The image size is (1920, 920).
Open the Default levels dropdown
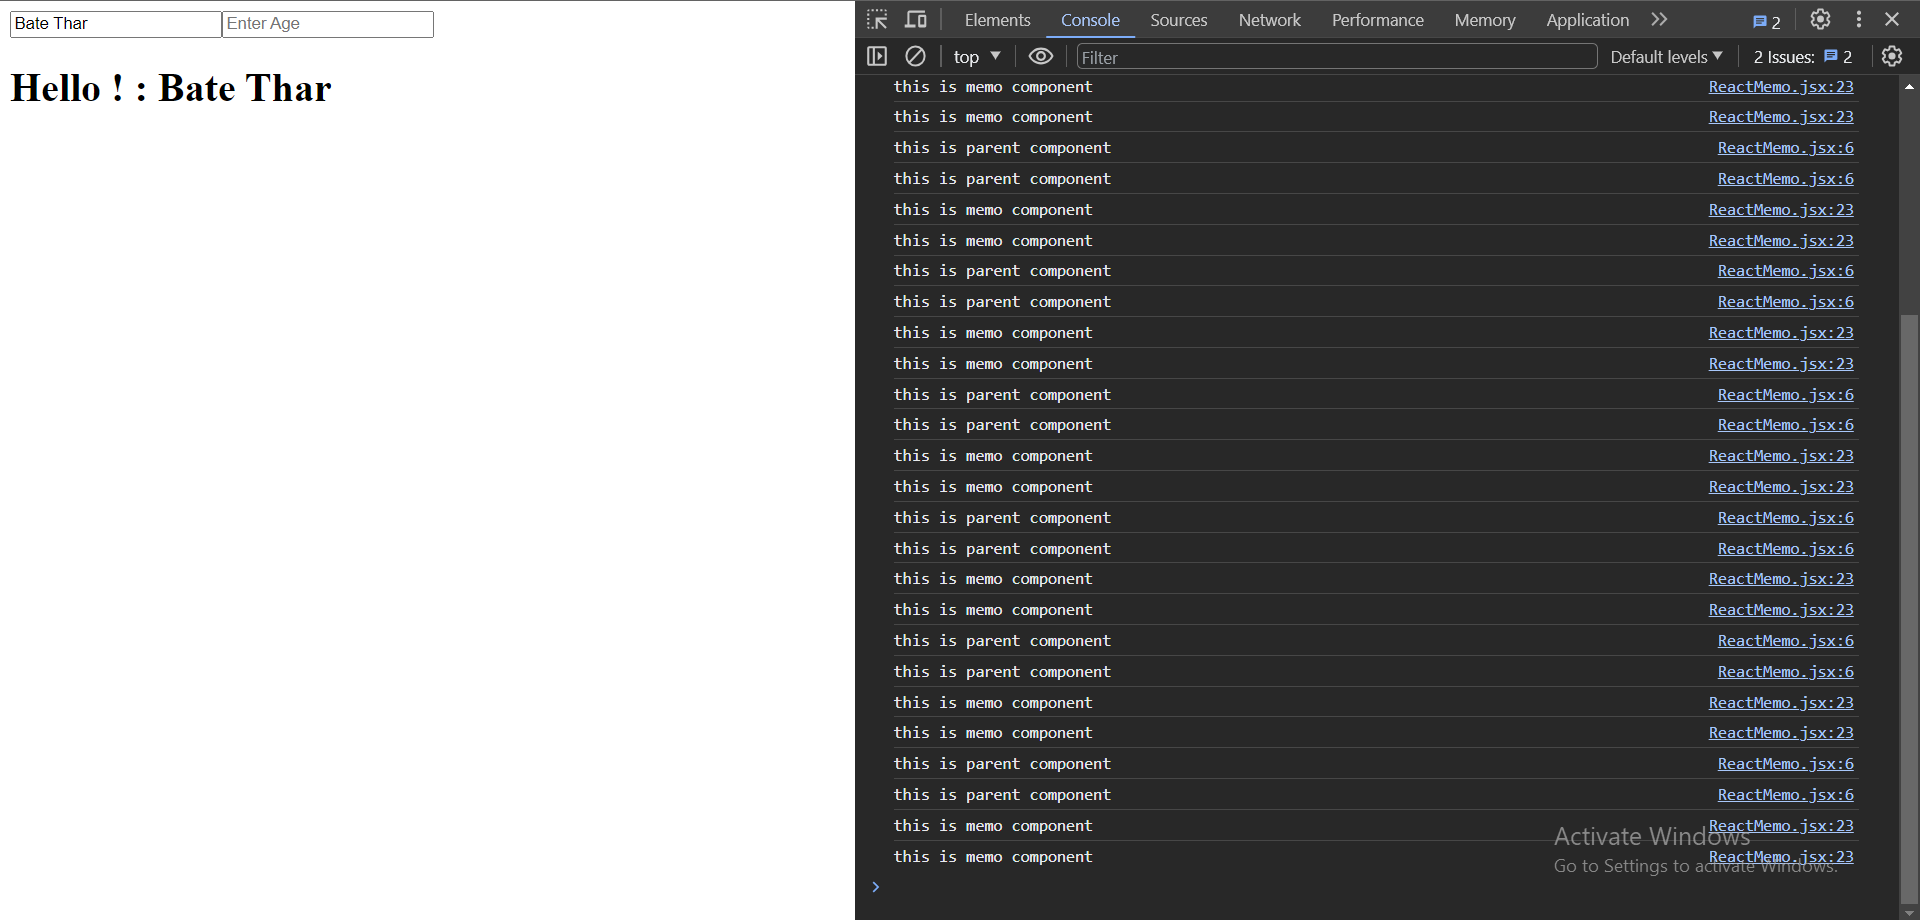pos(1666,57)
